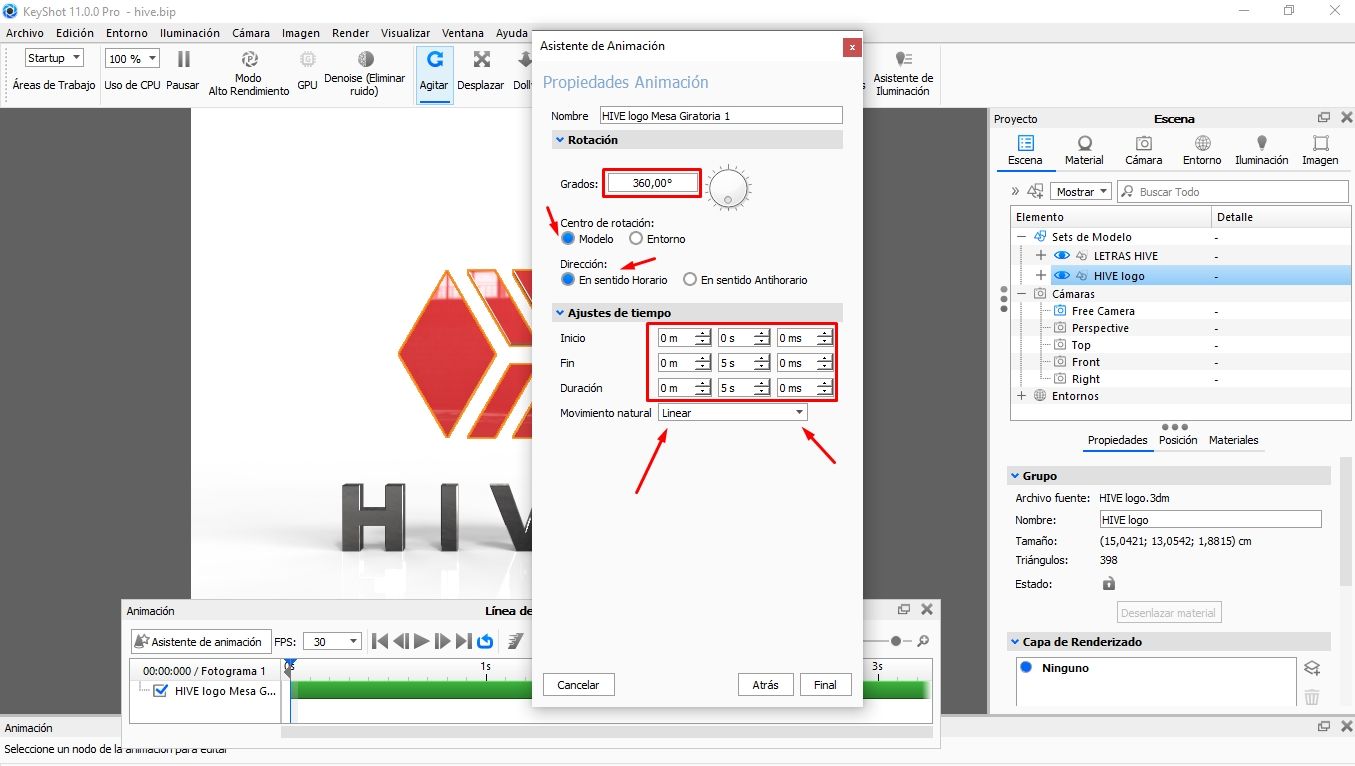Open the Movimiento natural Linear dropdown
The image size is (1355, 766).
coord(733,413)
